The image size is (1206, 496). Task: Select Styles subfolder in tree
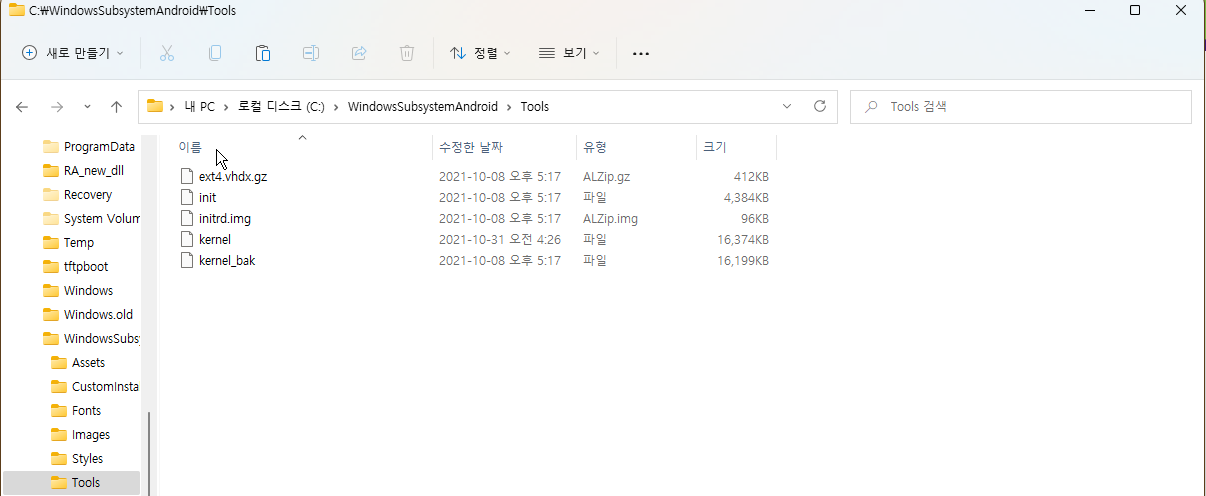(x=77, y=458)
